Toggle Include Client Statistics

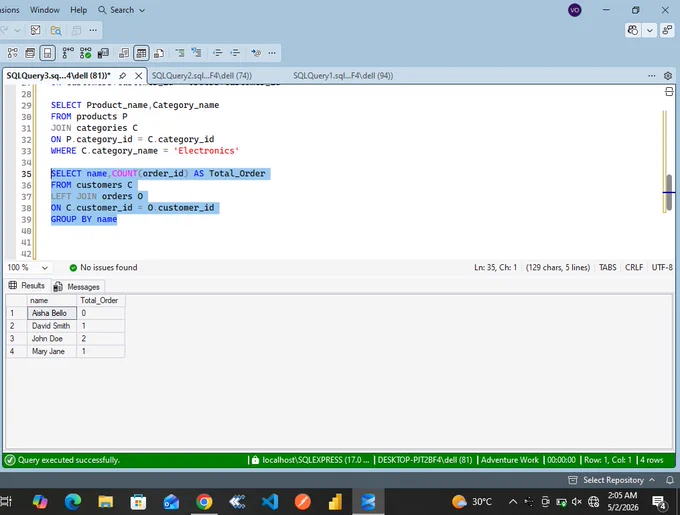[x=103, y=53]
